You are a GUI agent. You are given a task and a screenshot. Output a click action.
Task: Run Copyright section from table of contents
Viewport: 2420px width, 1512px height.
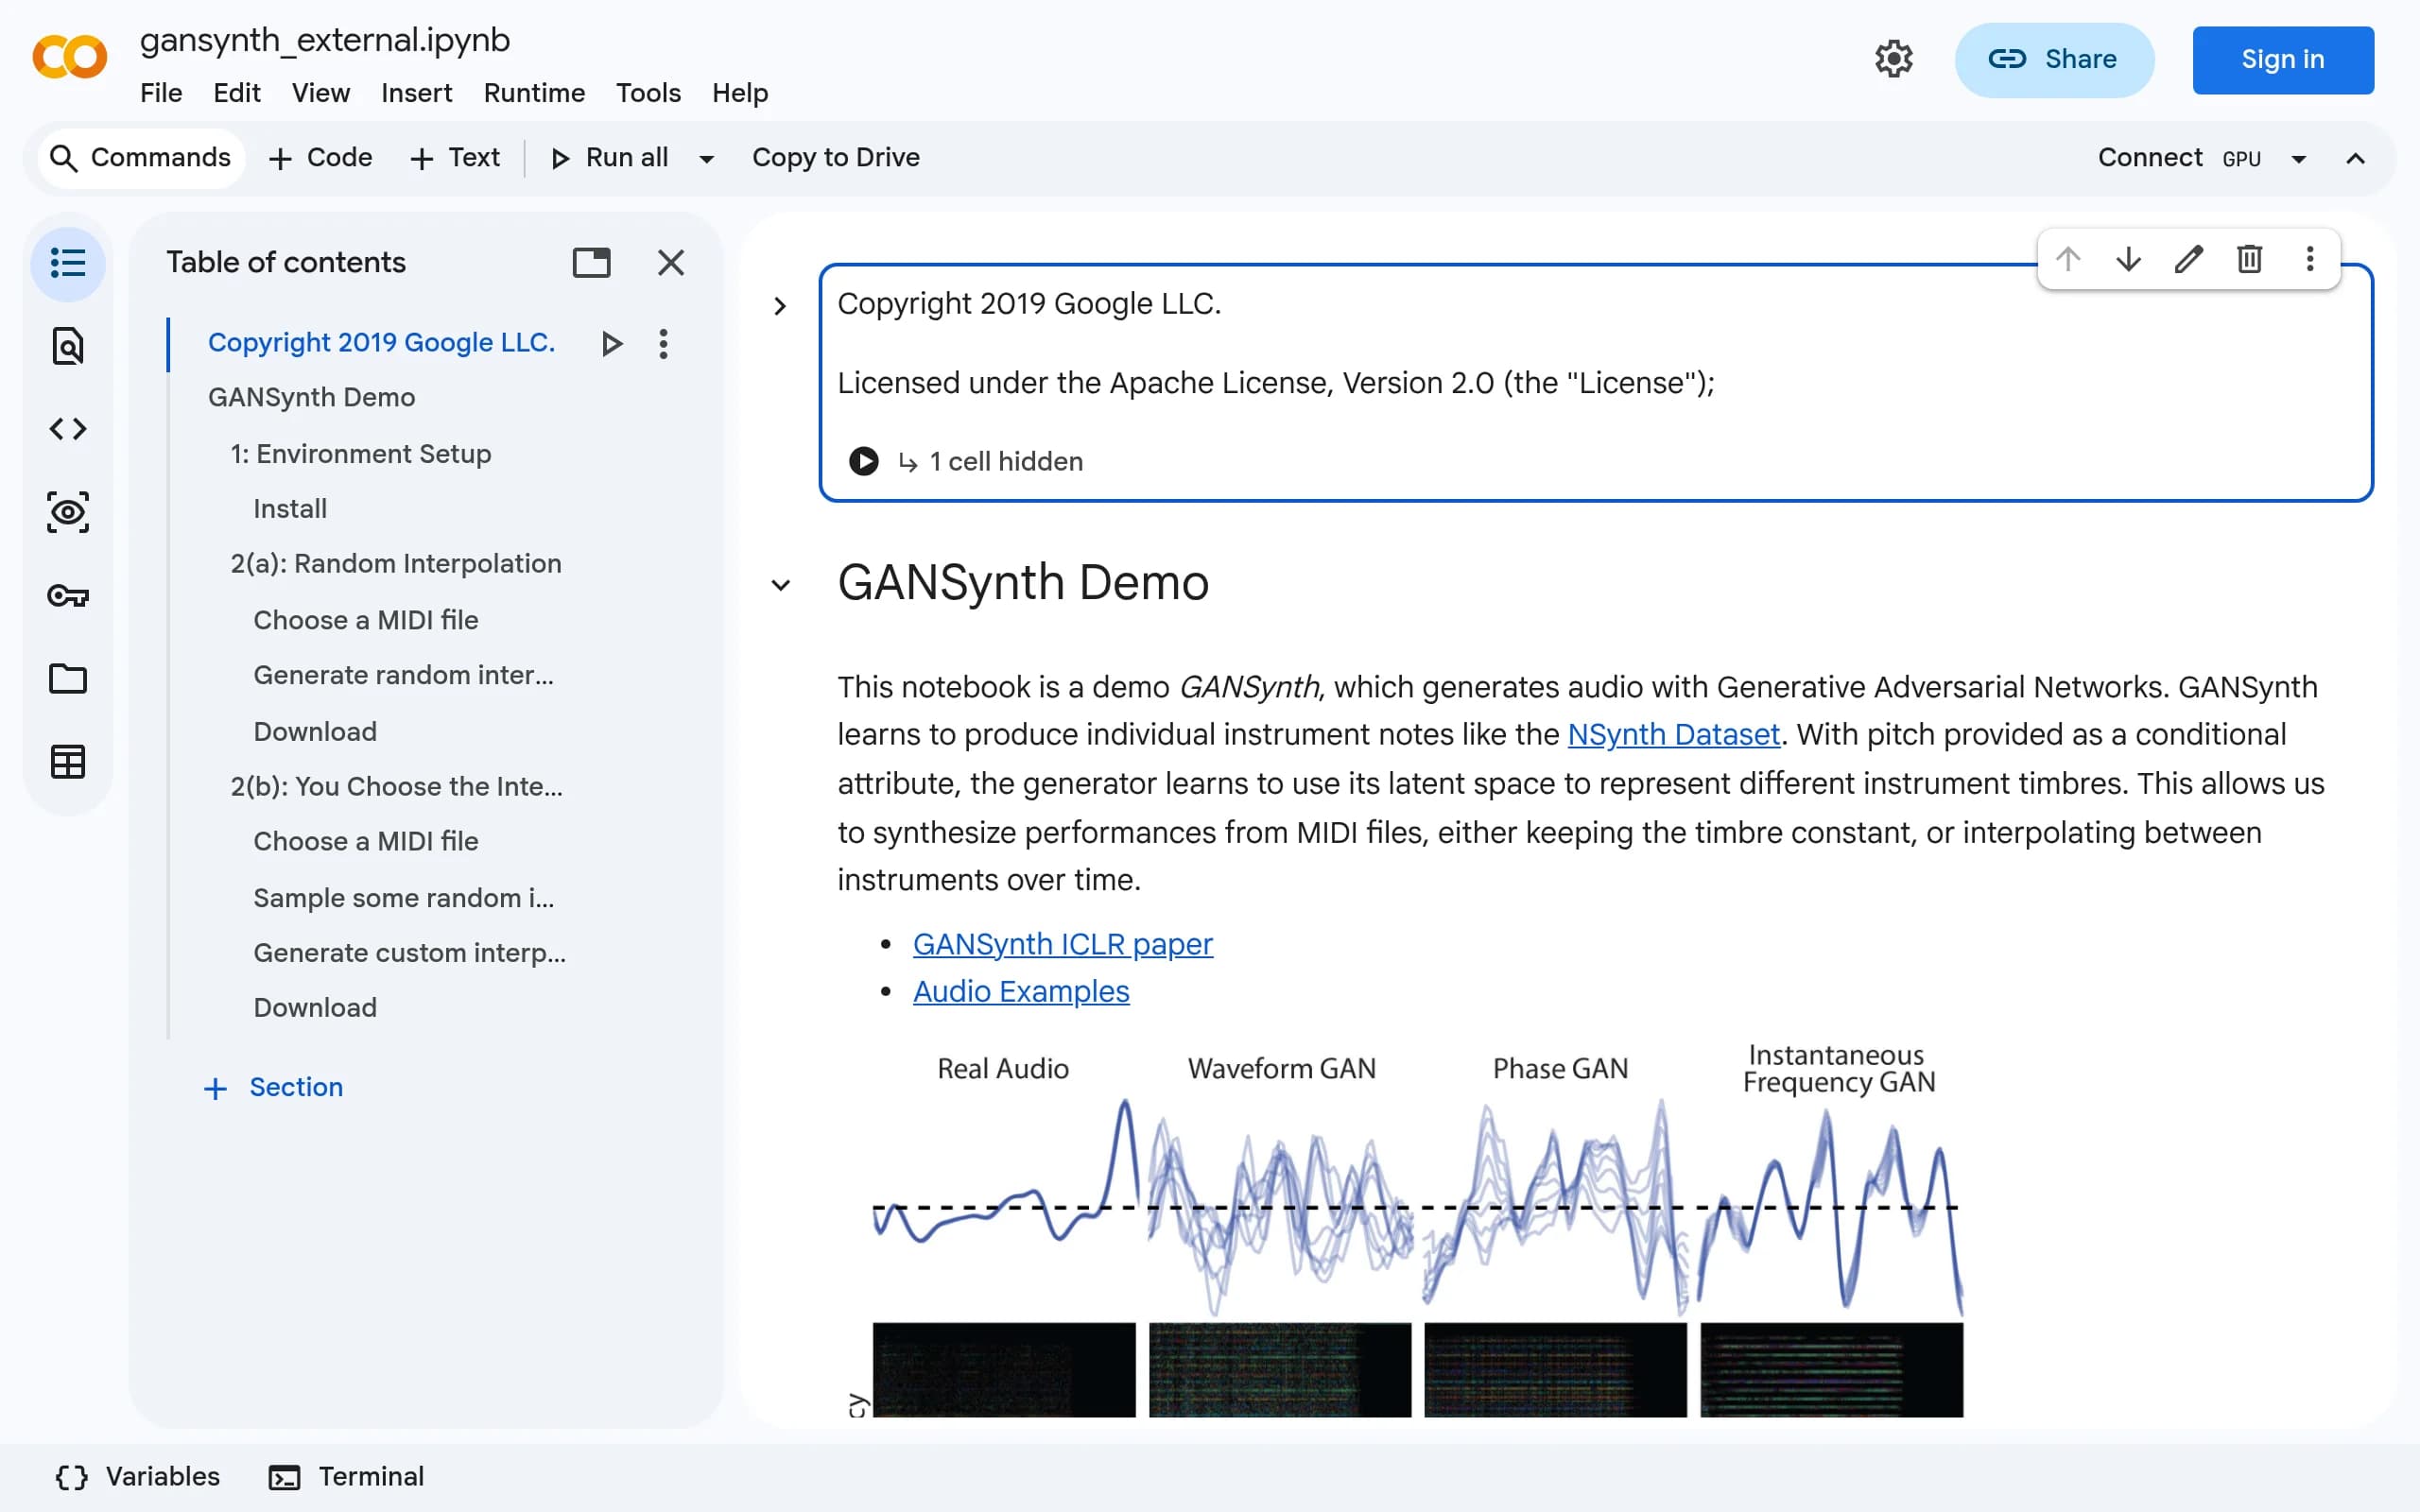(x=611, y=343)
